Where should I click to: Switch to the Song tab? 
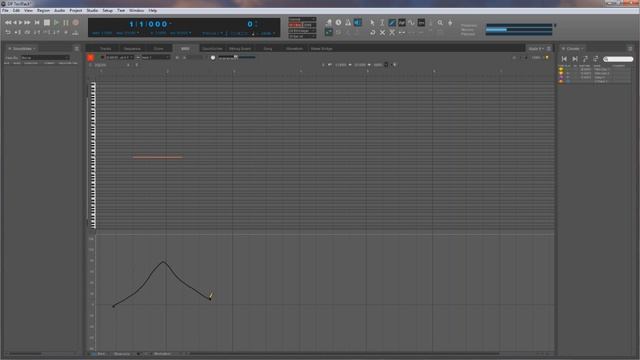point(268,49)
